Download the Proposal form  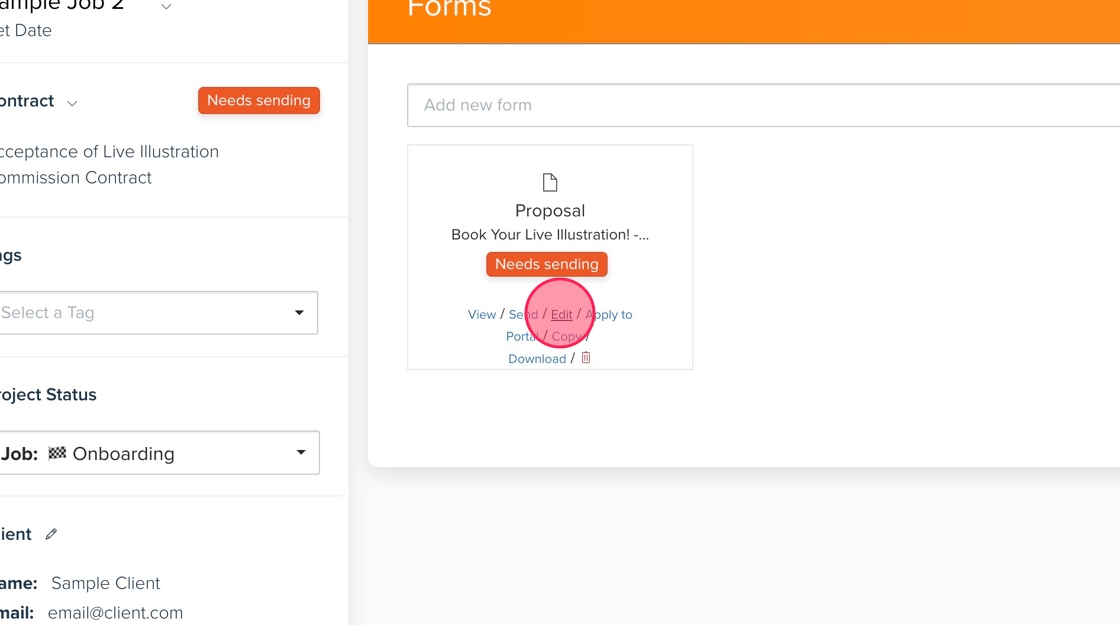537,358
